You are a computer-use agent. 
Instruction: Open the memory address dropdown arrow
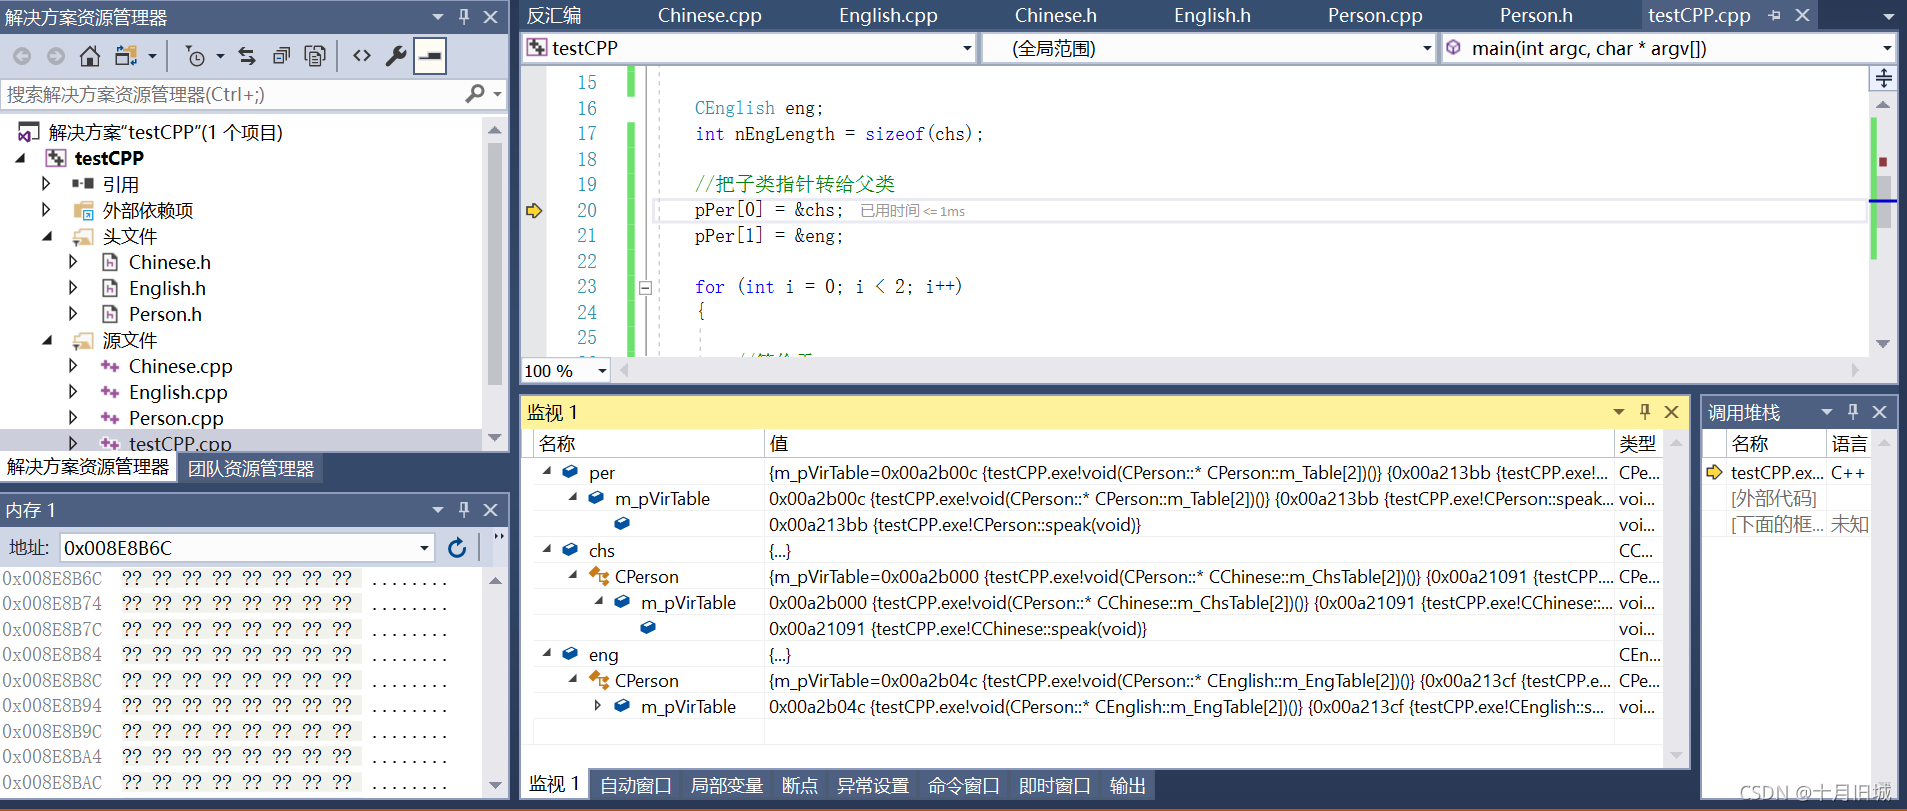424,548
